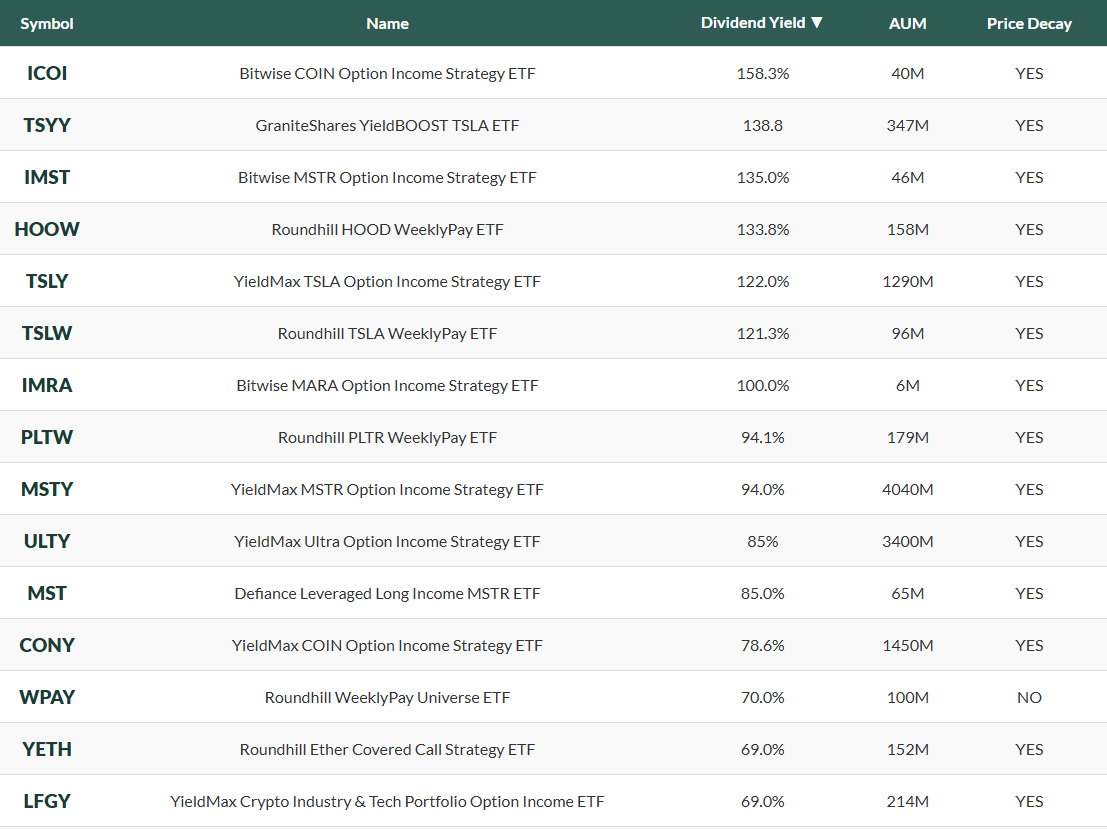Click the 135.0% dividend yield value

tap(762, 178)
